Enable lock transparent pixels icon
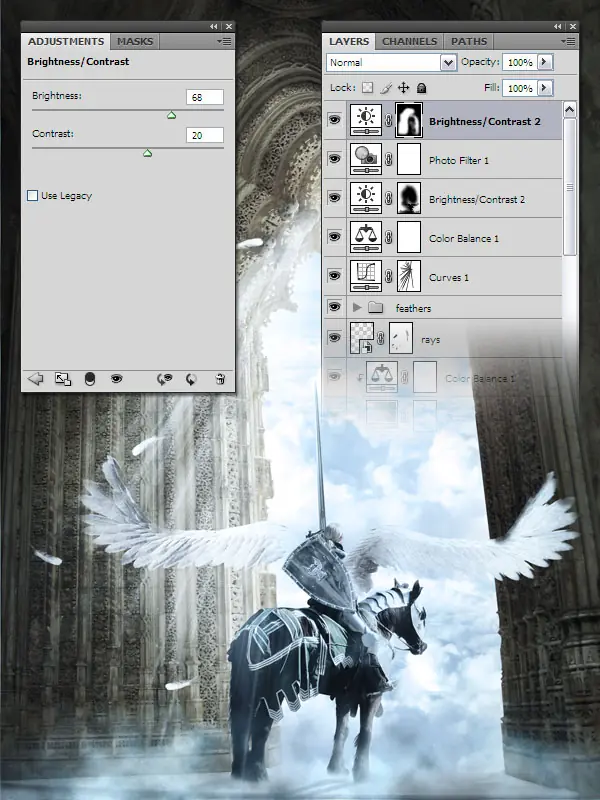The width and height of the screenshot is (600, 800). pyautogui.click(x=367, y=88)
